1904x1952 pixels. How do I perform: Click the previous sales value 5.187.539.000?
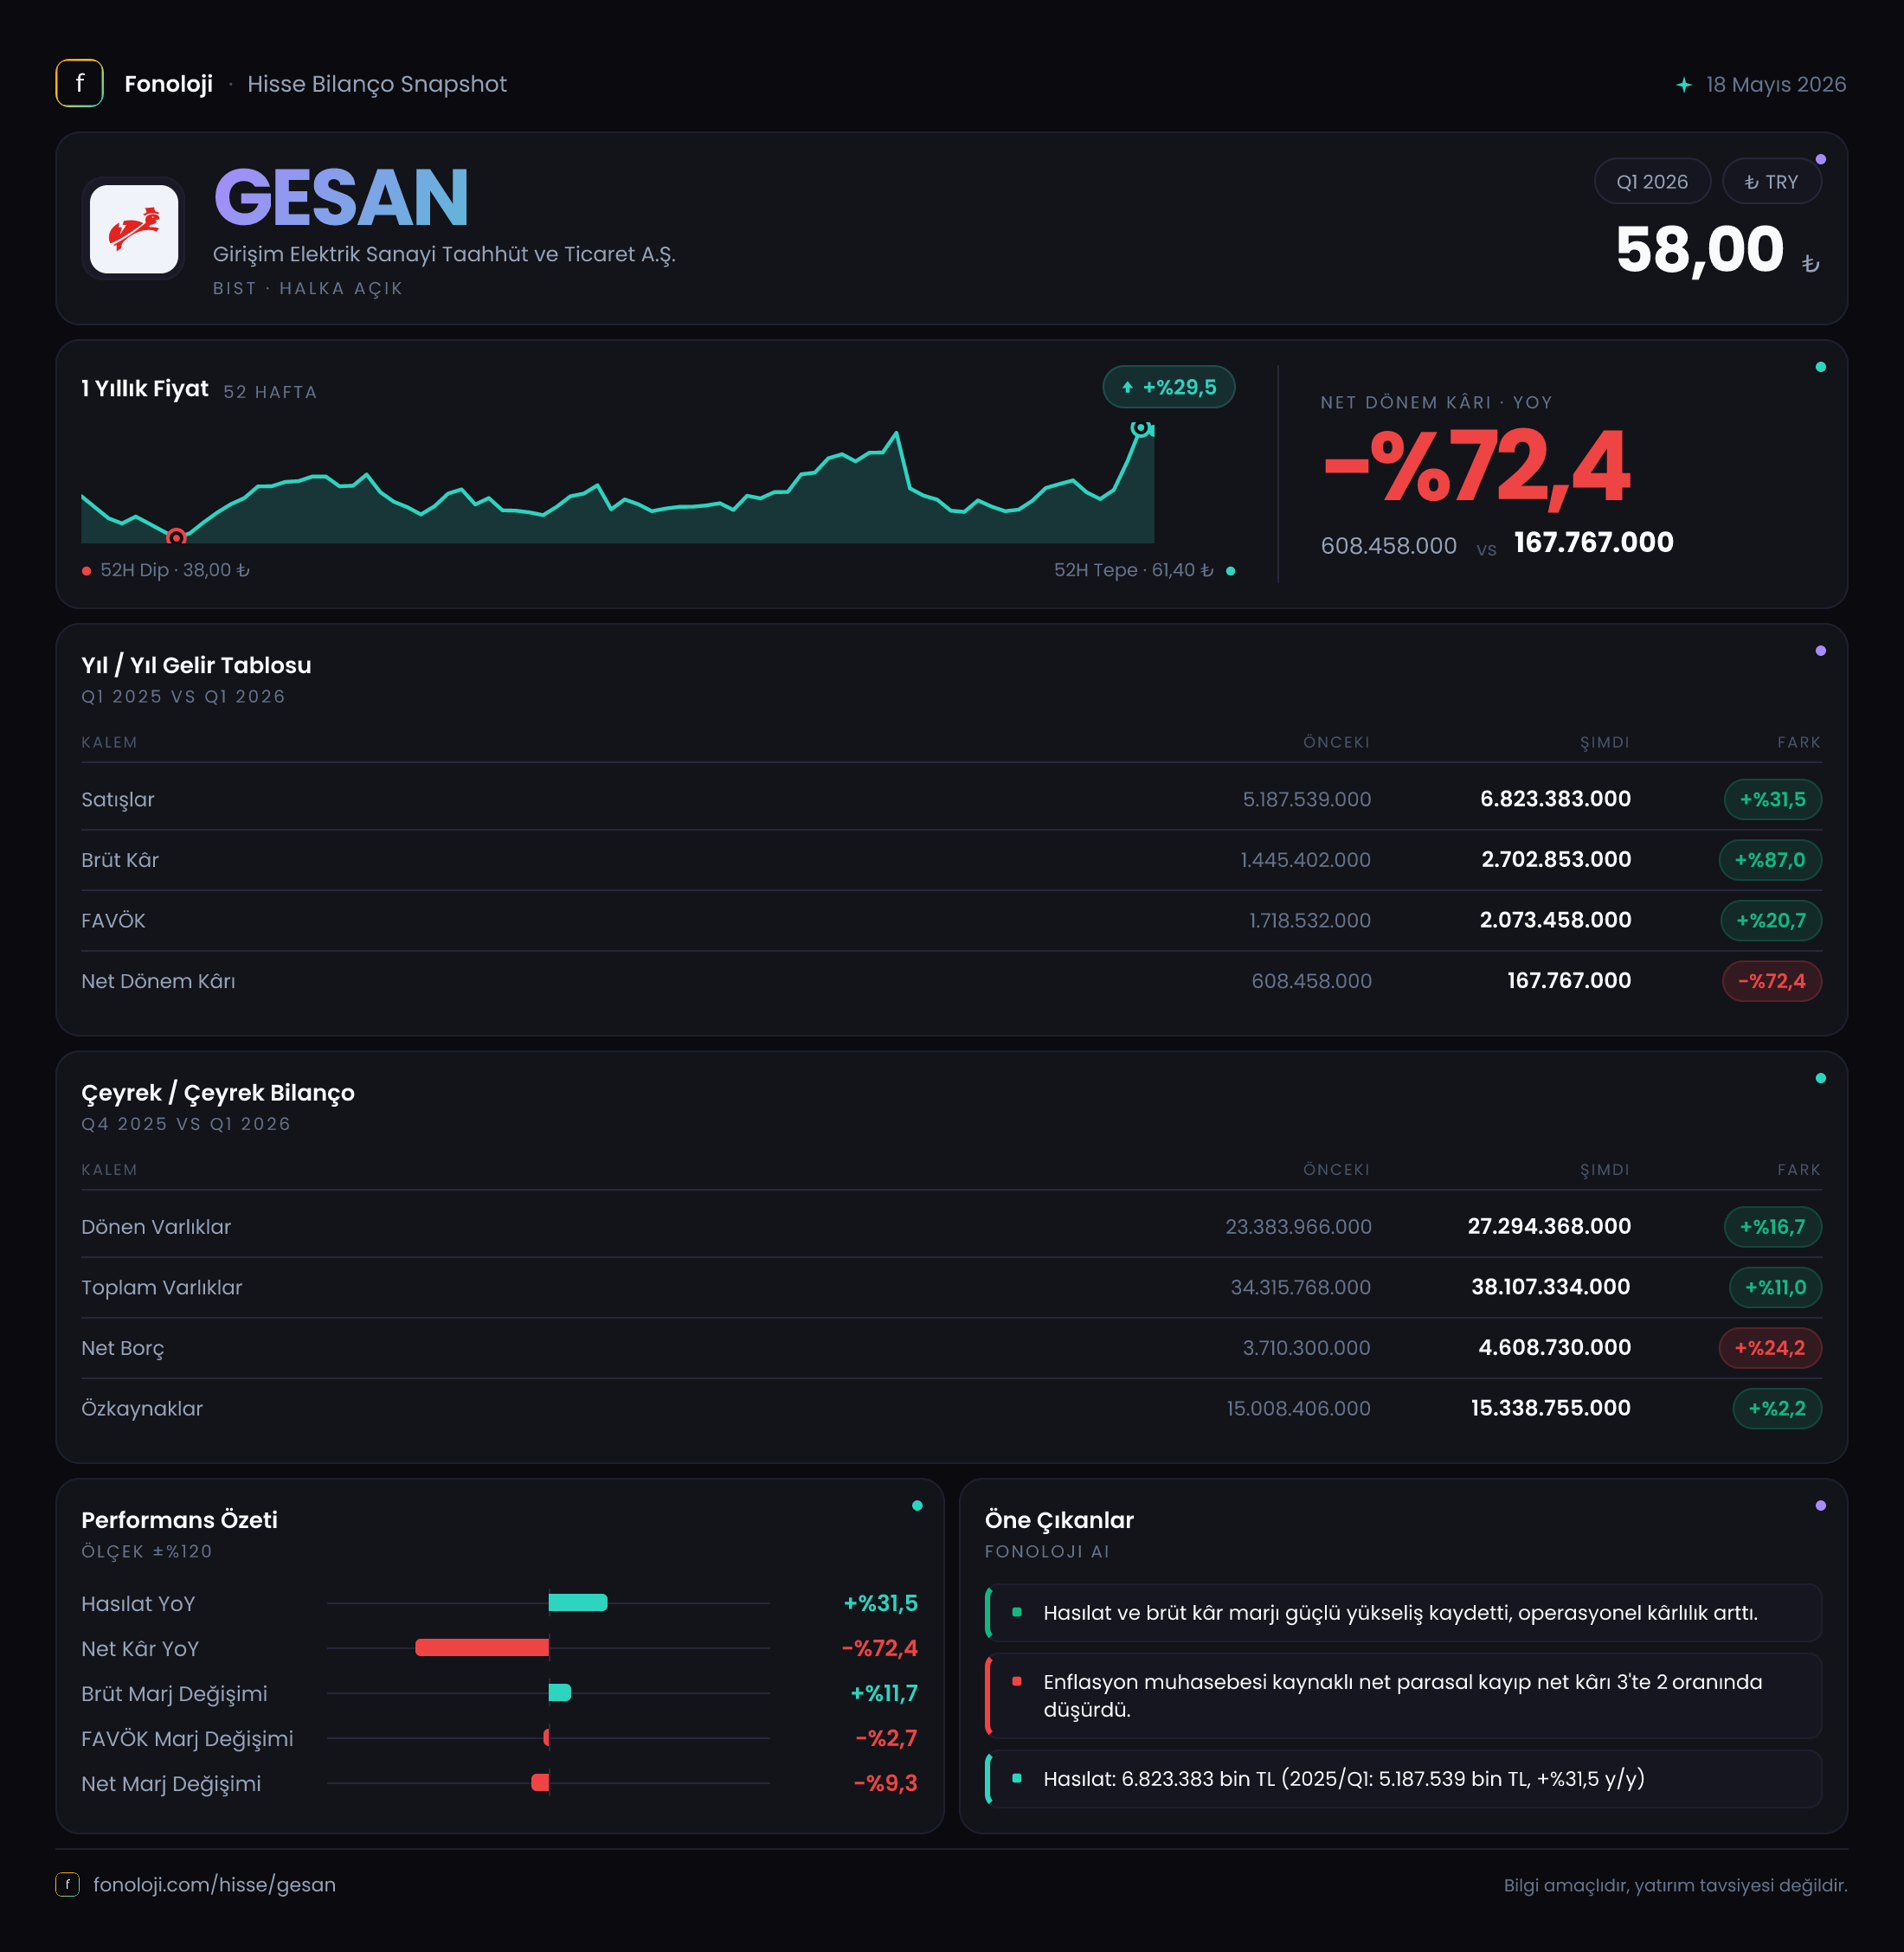(1307, 800)
